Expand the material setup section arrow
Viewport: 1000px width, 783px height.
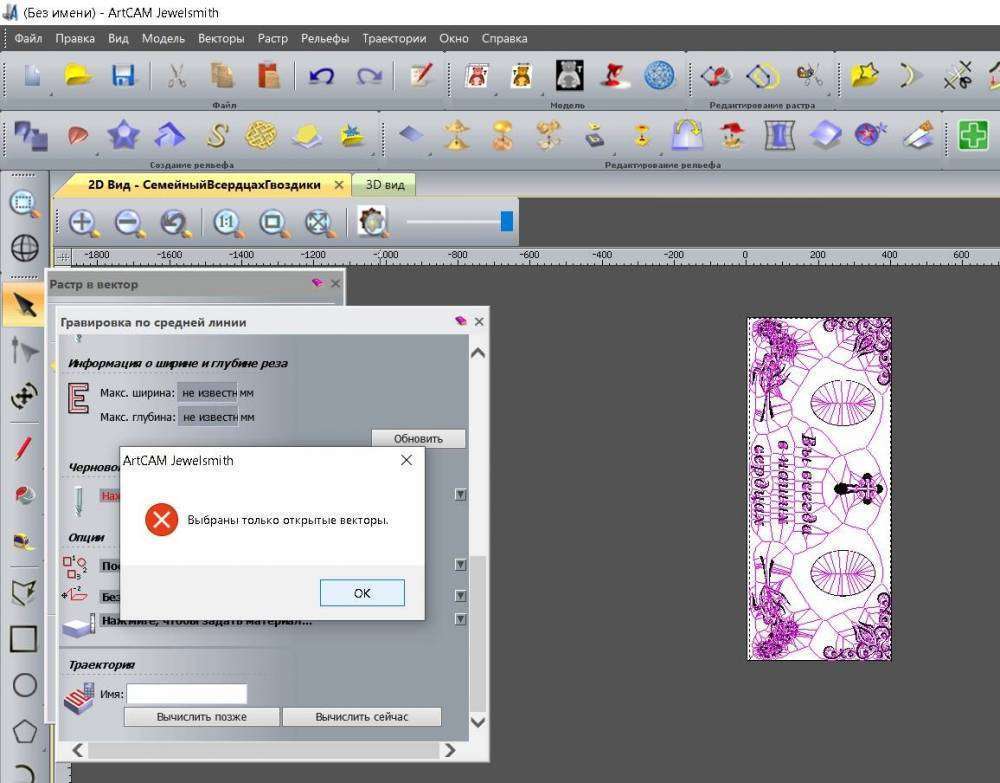coord(460,619)
